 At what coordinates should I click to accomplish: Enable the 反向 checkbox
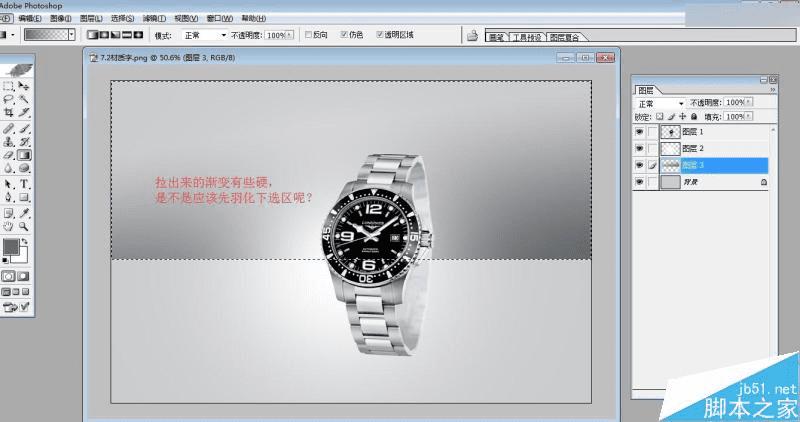pos(308,35)
